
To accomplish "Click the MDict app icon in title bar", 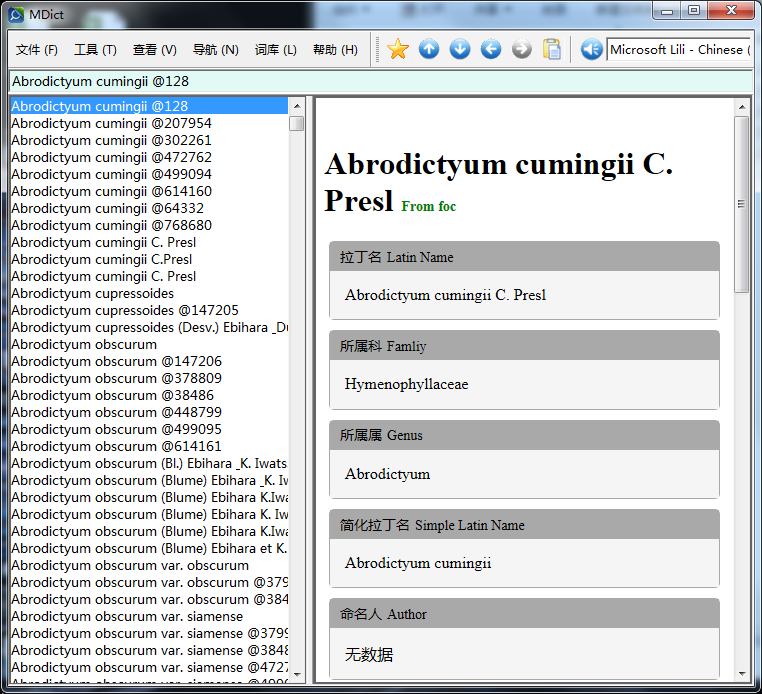I will (16, 13).
